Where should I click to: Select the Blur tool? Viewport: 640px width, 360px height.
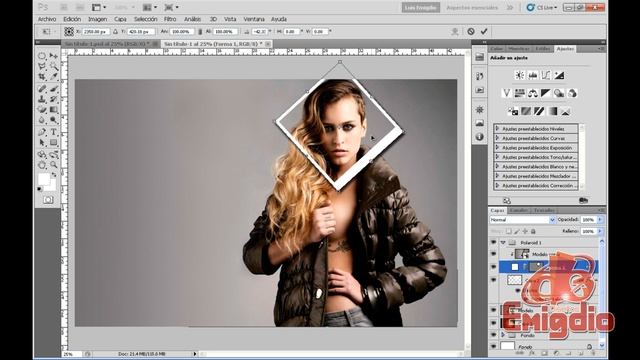pyautogui.click(x=42, y=120)
